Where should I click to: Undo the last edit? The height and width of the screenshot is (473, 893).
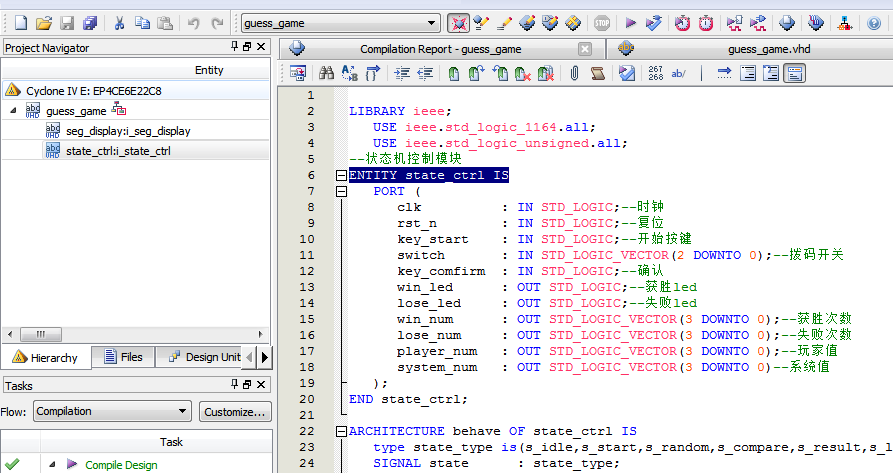pos(194,23)
